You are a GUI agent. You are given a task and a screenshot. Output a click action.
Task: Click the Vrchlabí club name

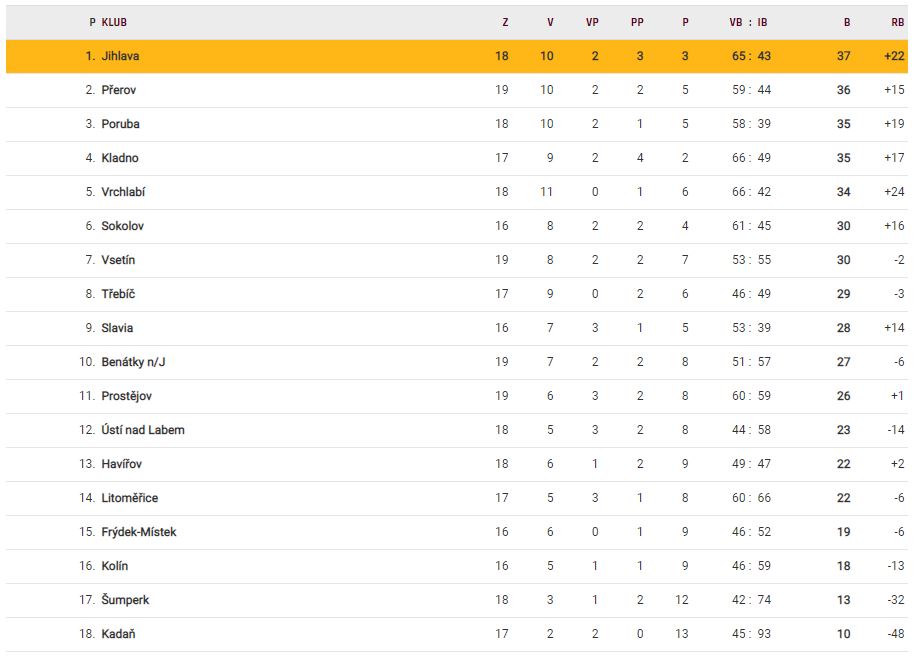pos(123,192)
